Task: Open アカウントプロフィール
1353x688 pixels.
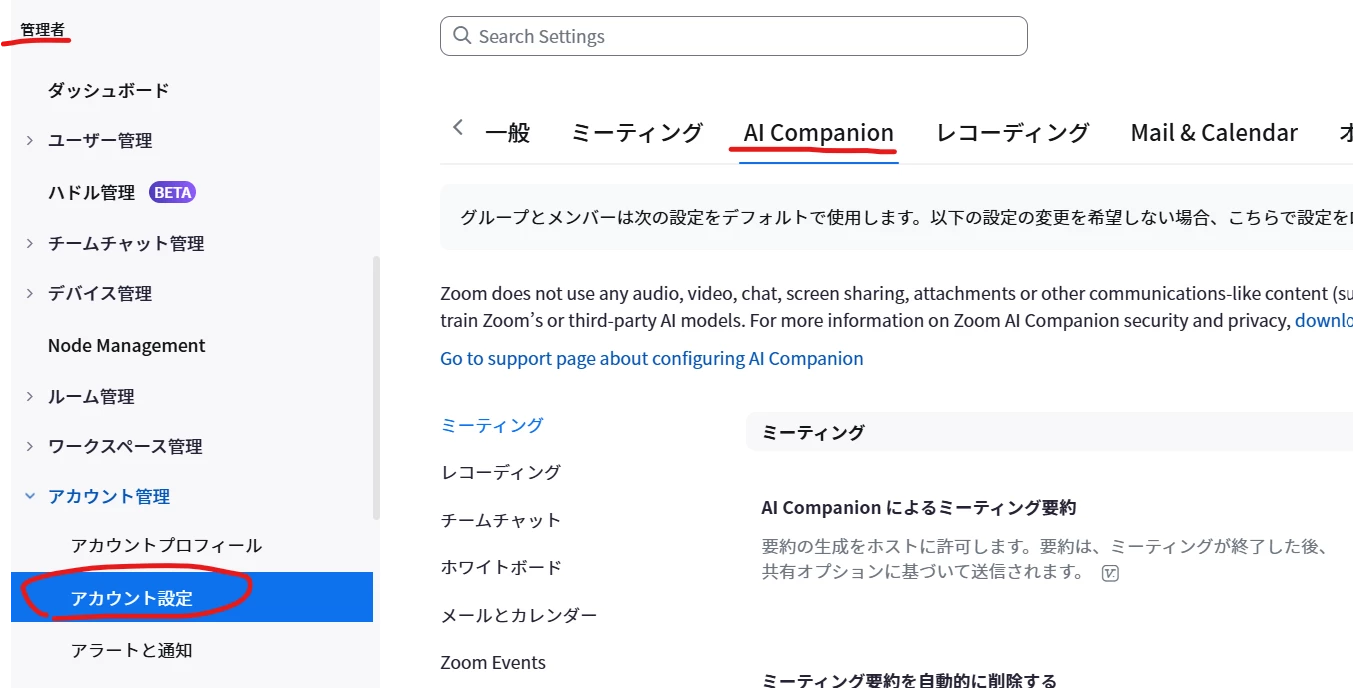Action: tap(166, 546)
